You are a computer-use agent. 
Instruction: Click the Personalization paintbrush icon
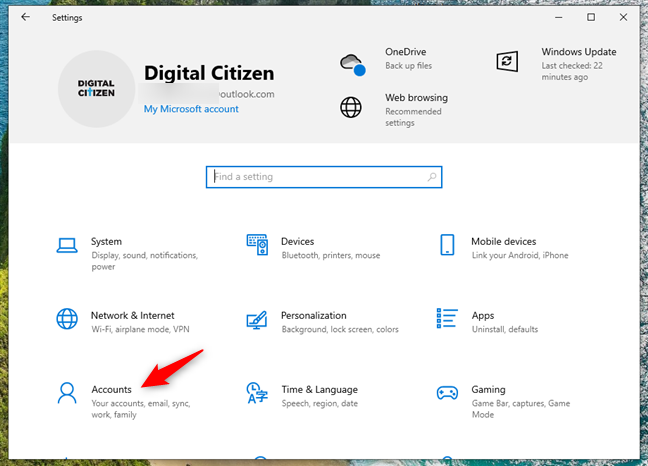coord(257,320)
